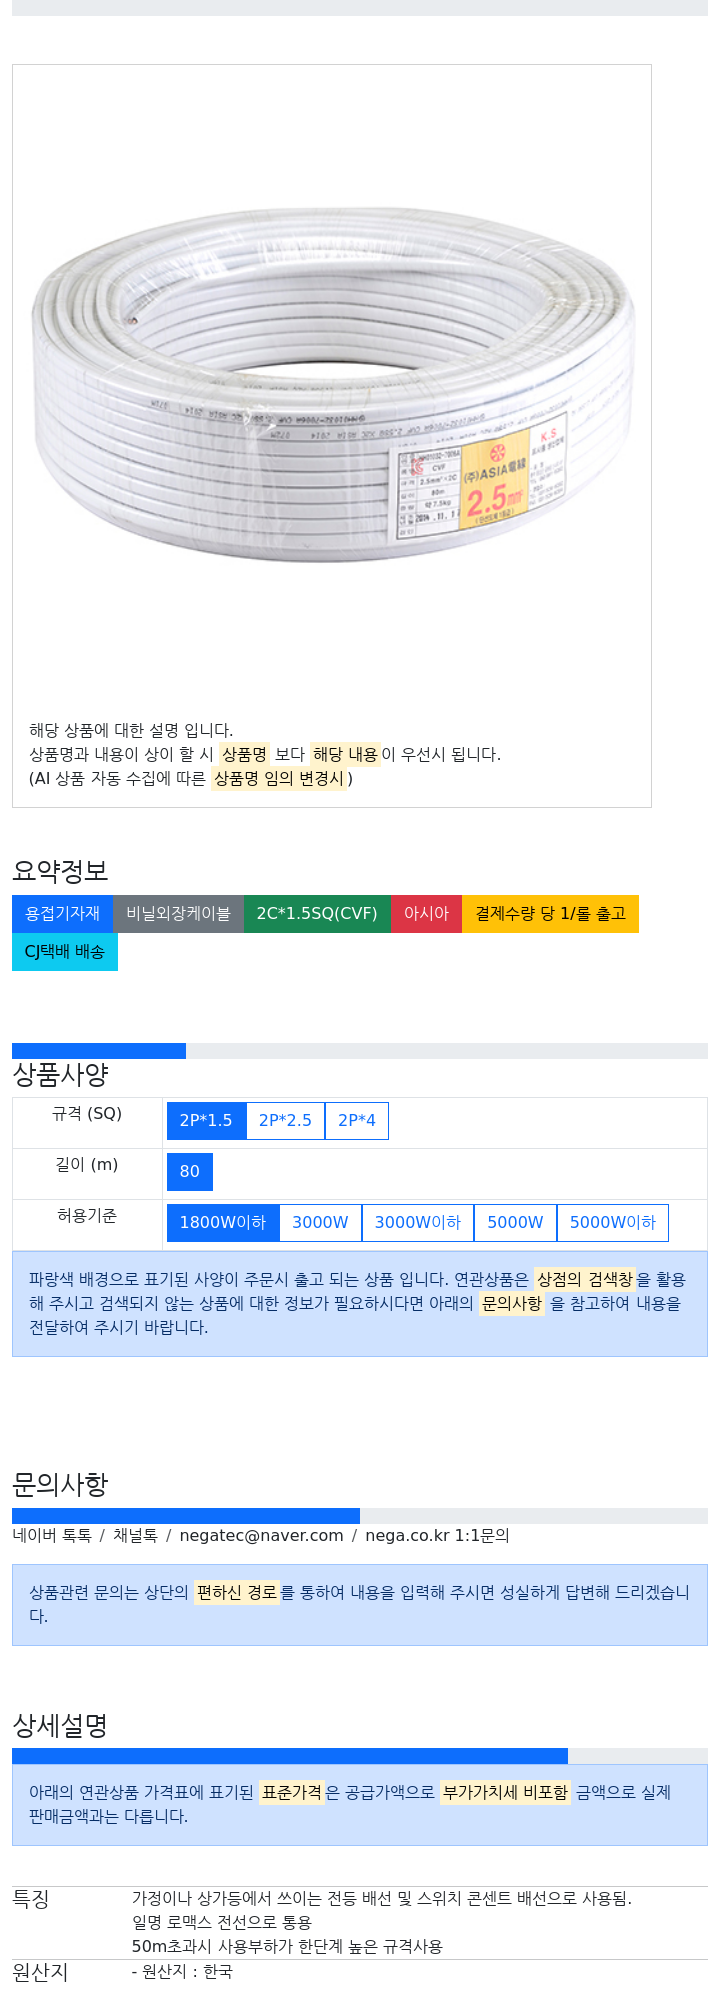Select the 5000W이하 allowance option
This screenshot has height=1992, width=720.
(613, 1223)
